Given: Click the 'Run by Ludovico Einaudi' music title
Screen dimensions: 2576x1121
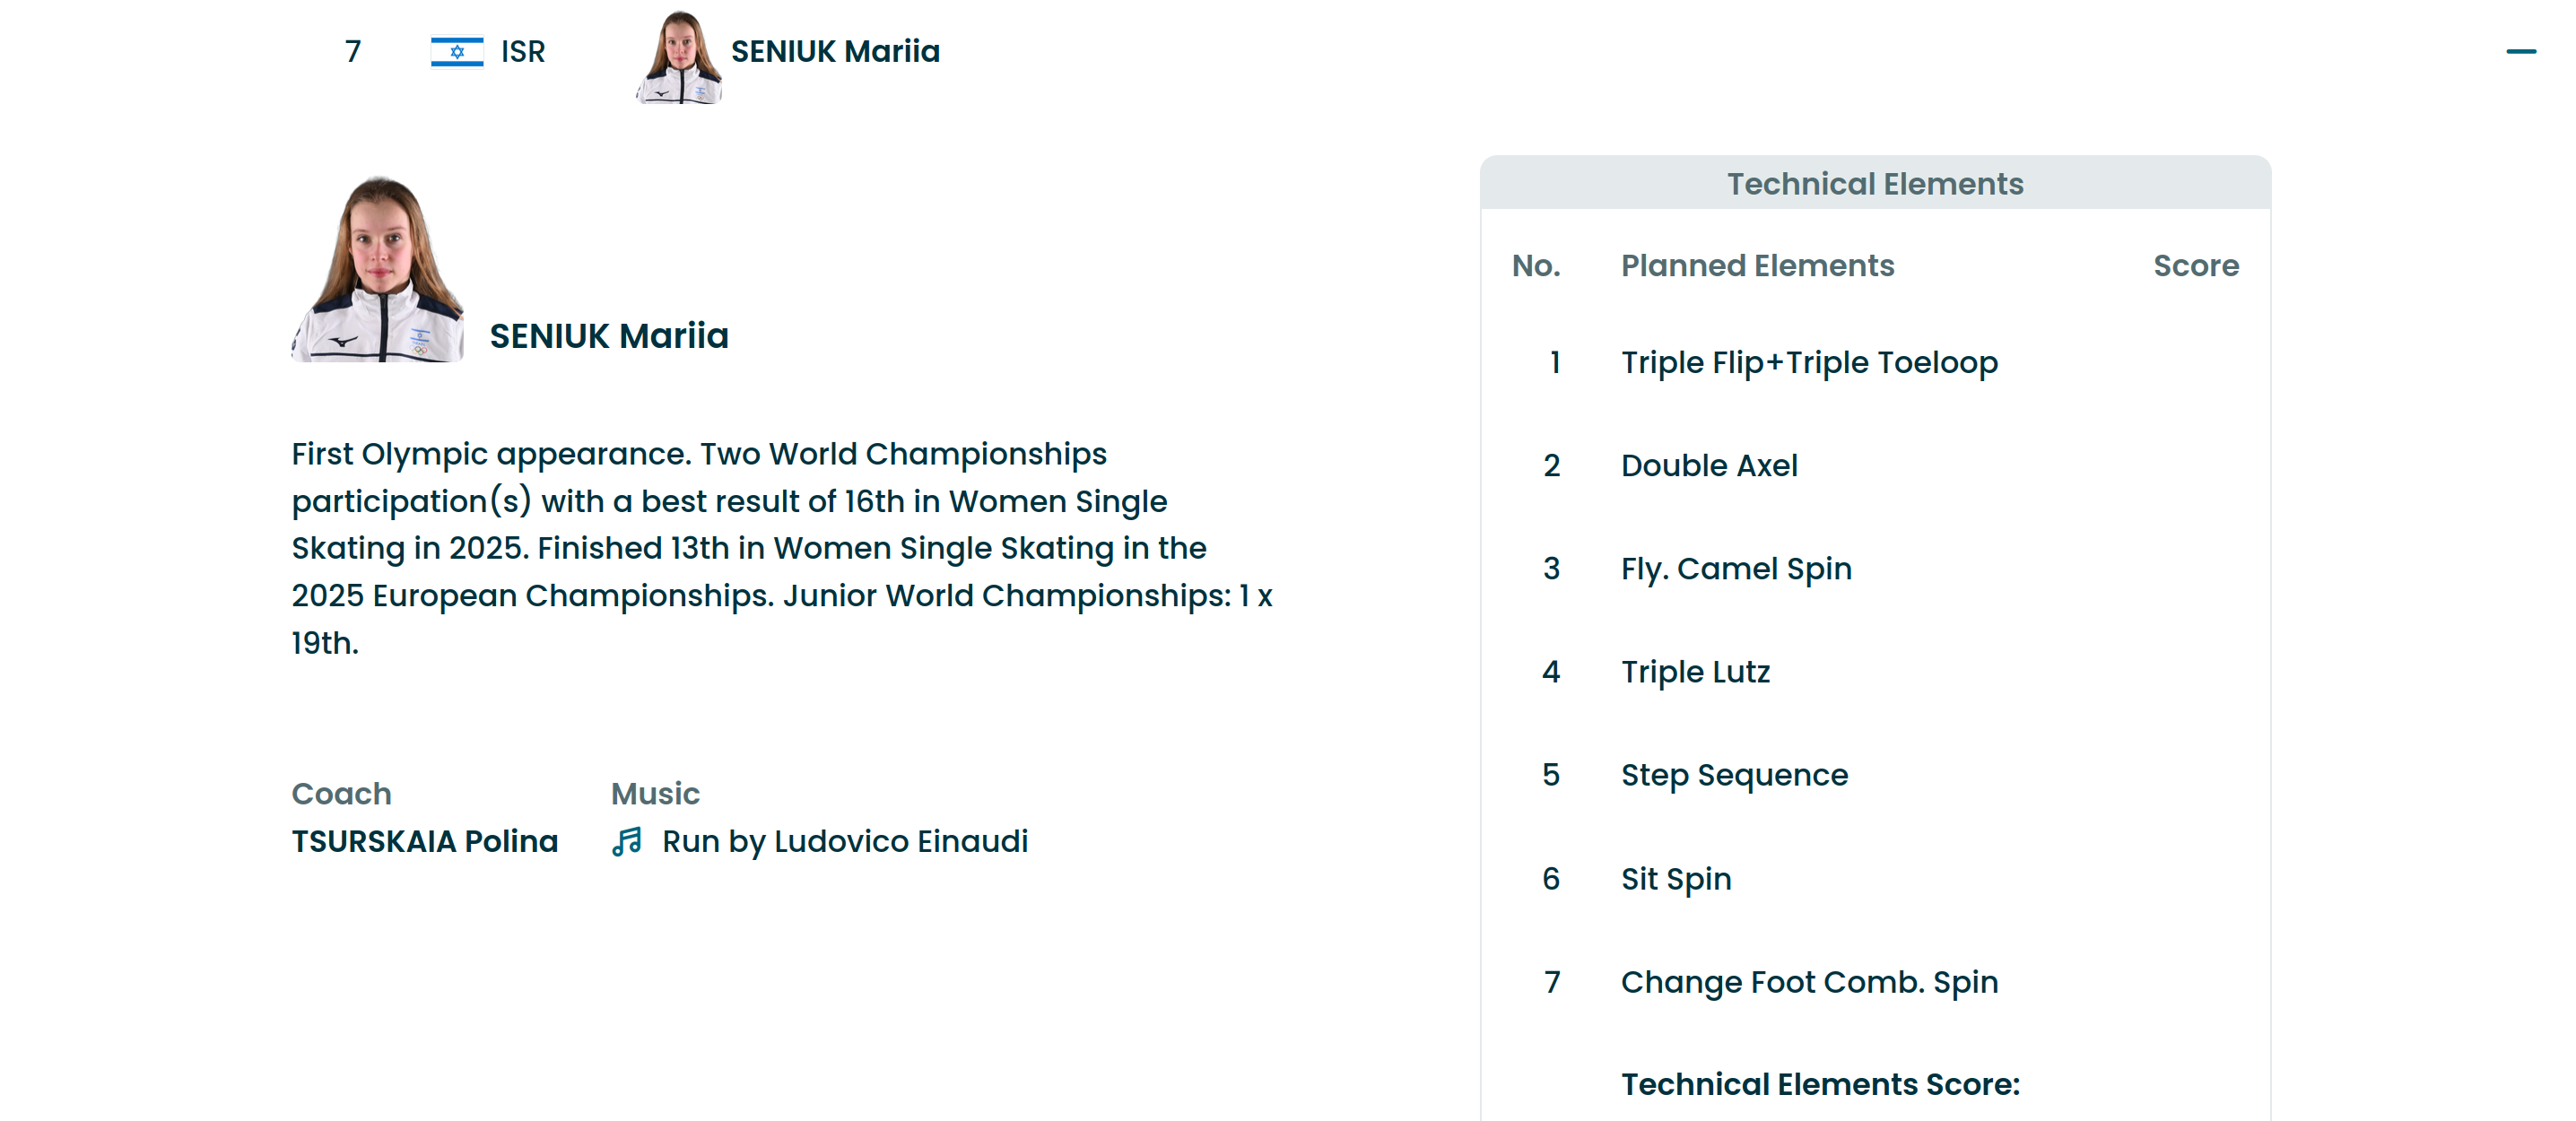Looking at the screenshot, I should [845, 842].
